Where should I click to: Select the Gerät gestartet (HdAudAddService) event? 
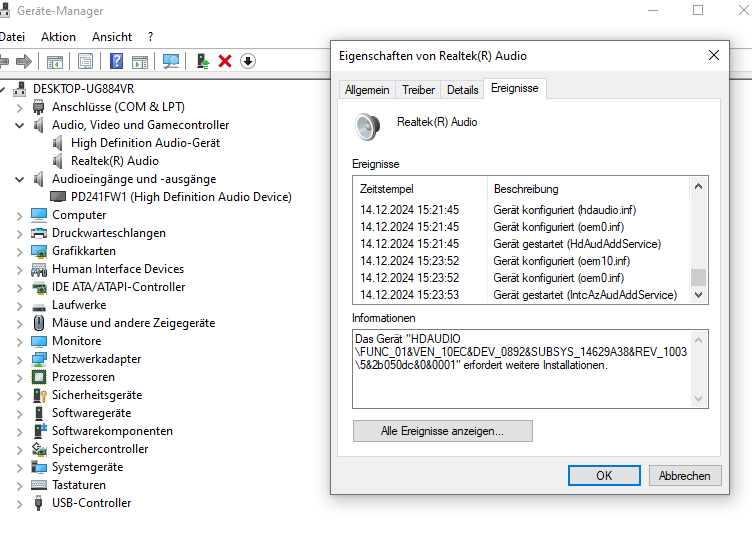522,244
